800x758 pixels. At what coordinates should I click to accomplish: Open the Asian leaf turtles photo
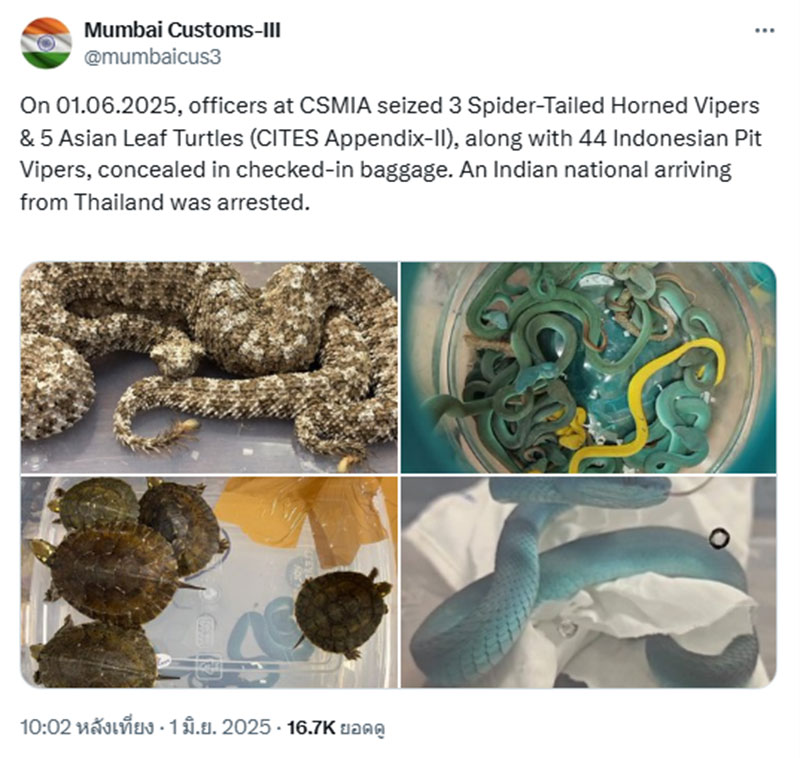[x=209, y=582]
